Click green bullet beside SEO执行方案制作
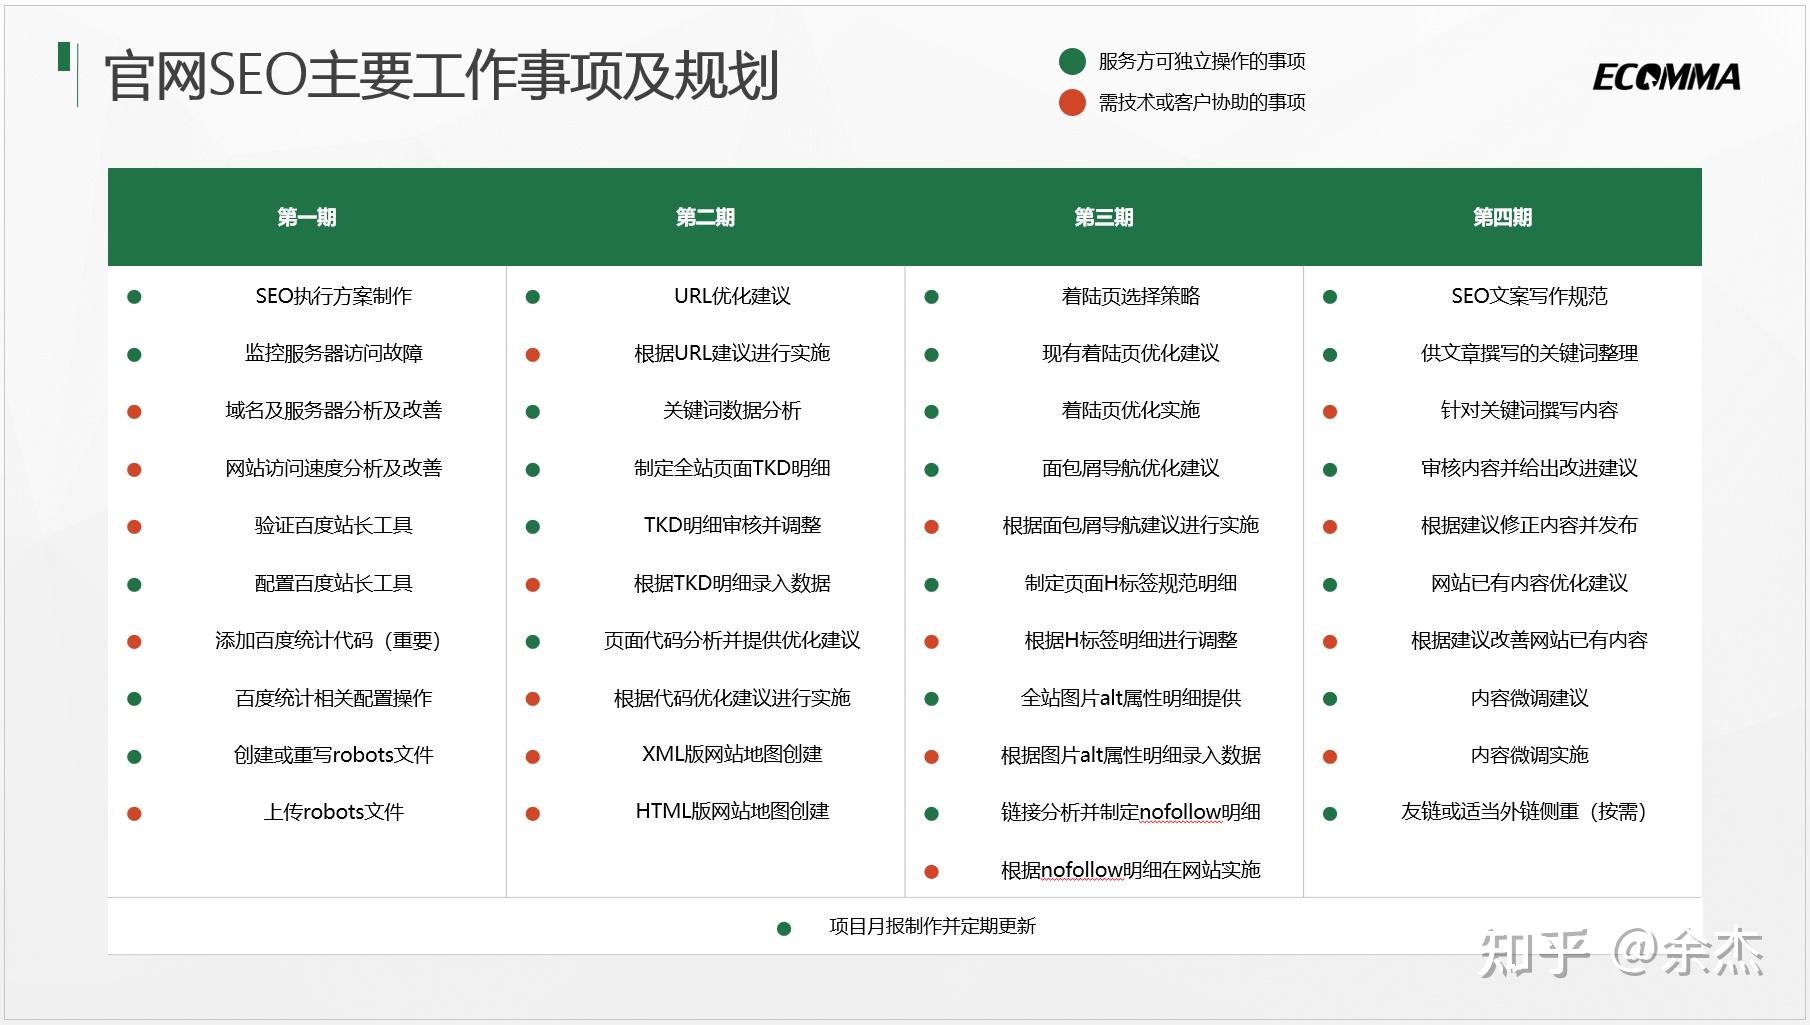Image resolution: width=1810 pixels, height=1025 pixels. (x=134, y=297)
